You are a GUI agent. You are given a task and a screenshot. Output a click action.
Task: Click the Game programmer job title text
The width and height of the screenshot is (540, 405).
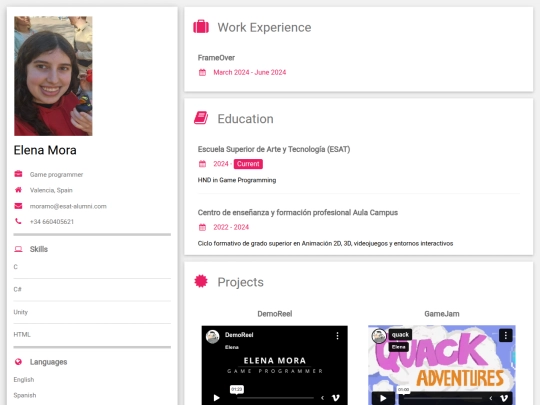pyautogui.click(x=56, y=175)
